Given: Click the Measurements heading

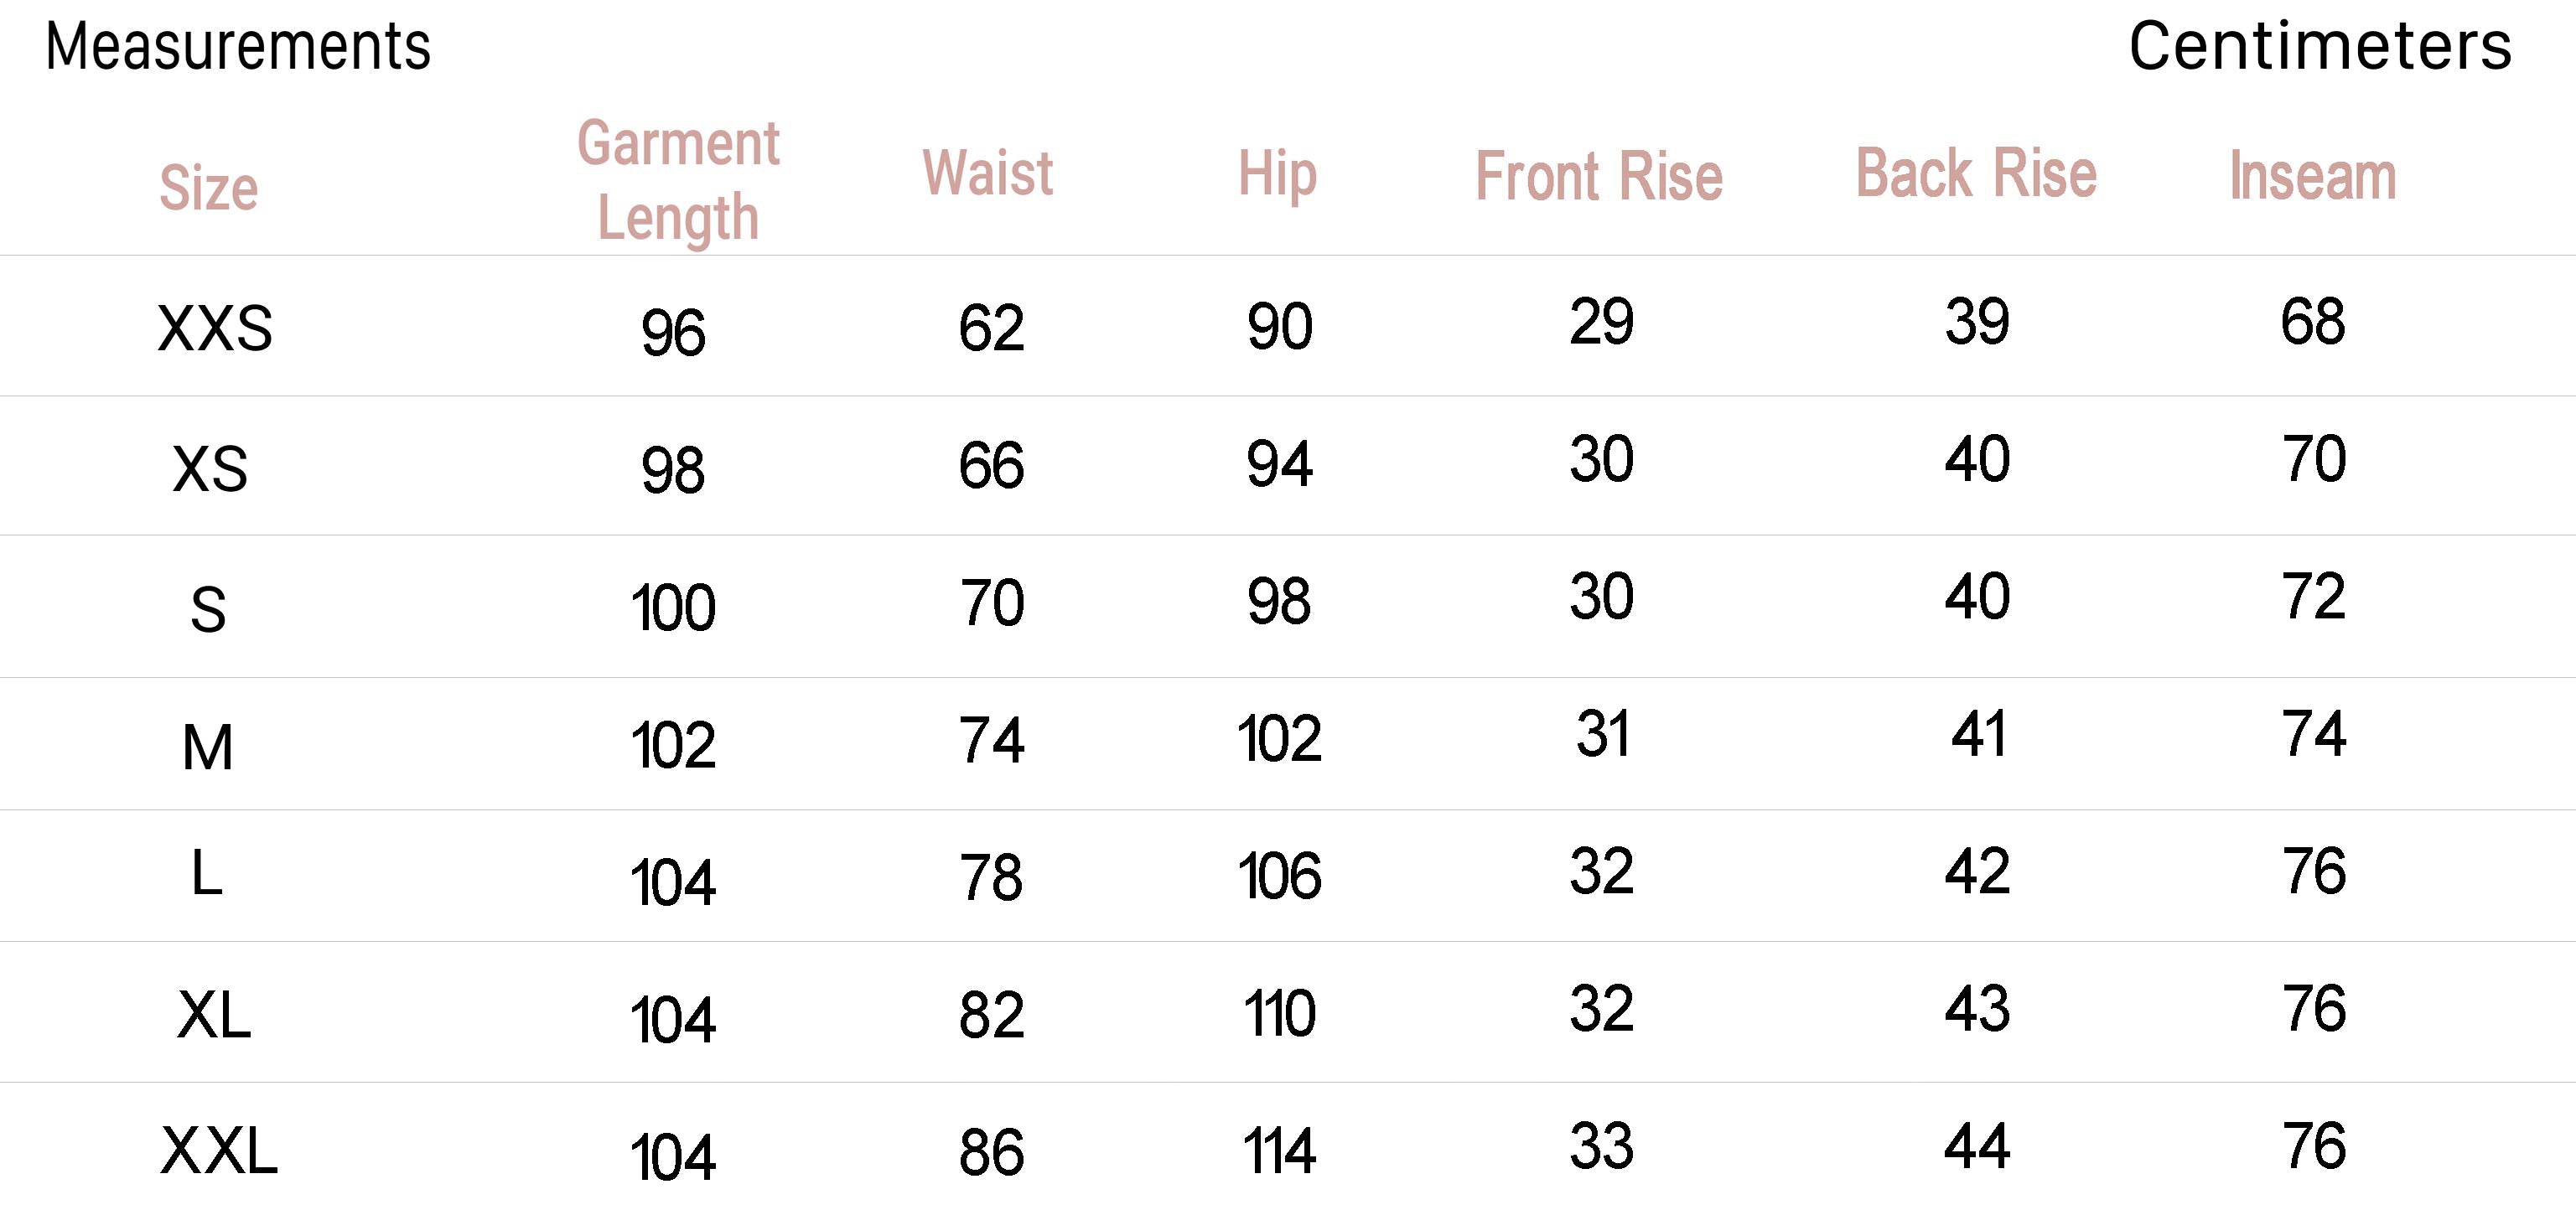Looking at the screenshot, I should tap(238, 46).
